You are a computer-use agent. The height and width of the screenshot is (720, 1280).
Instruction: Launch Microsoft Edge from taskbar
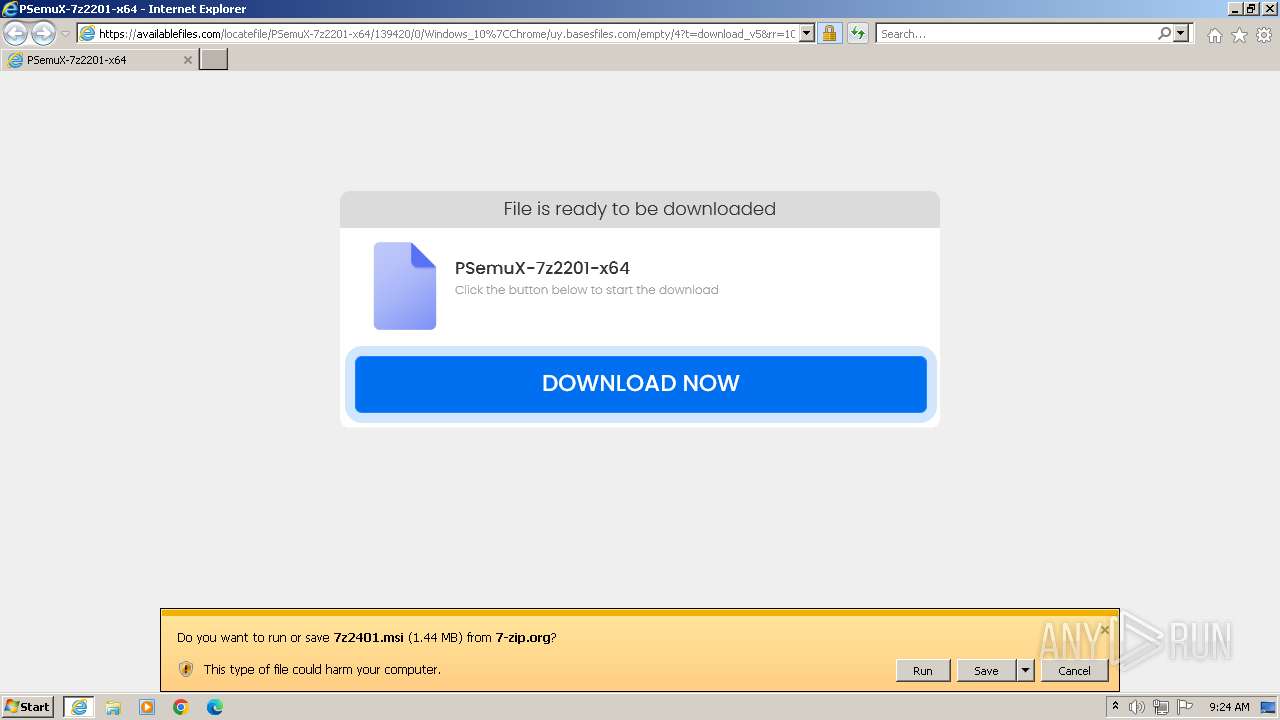coord(215,707)
